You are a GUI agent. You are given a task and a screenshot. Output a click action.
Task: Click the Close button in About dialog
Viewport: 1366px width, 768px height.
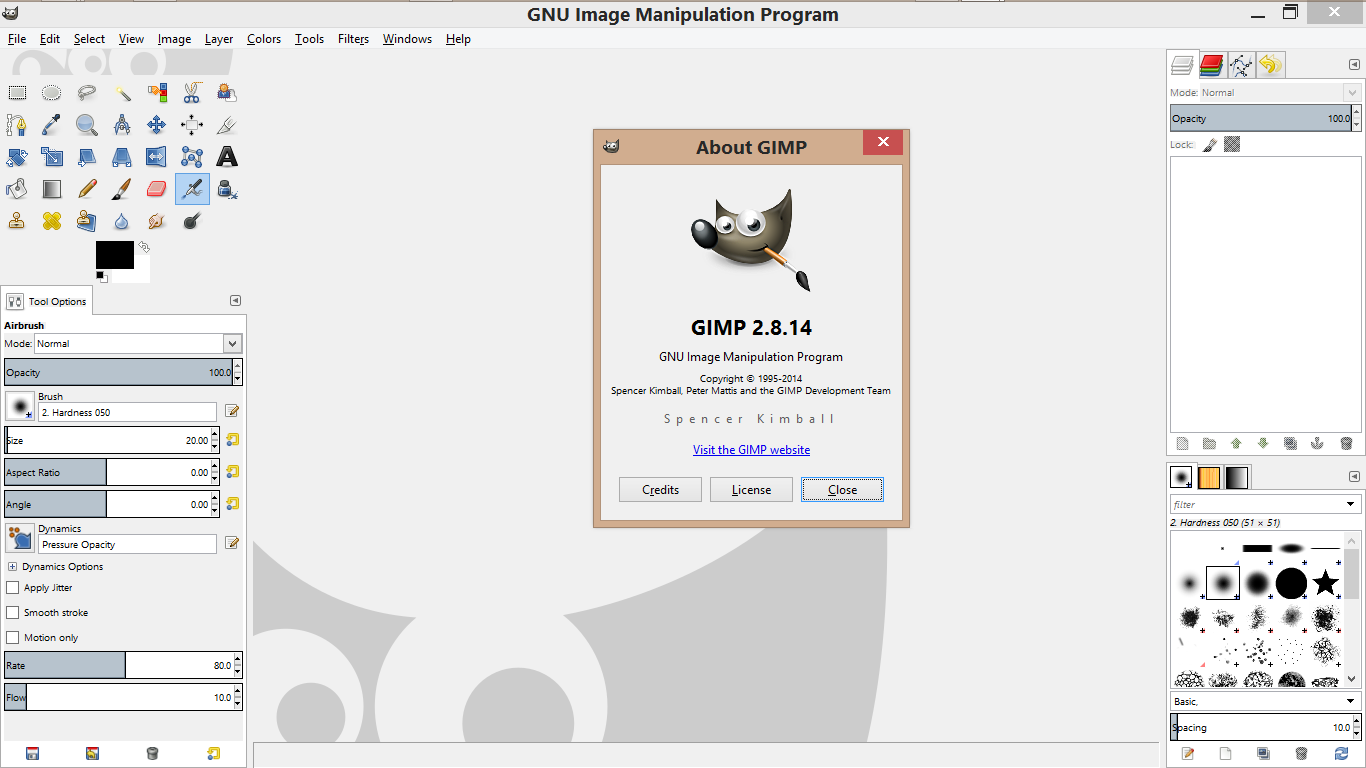tap(842, 490)
